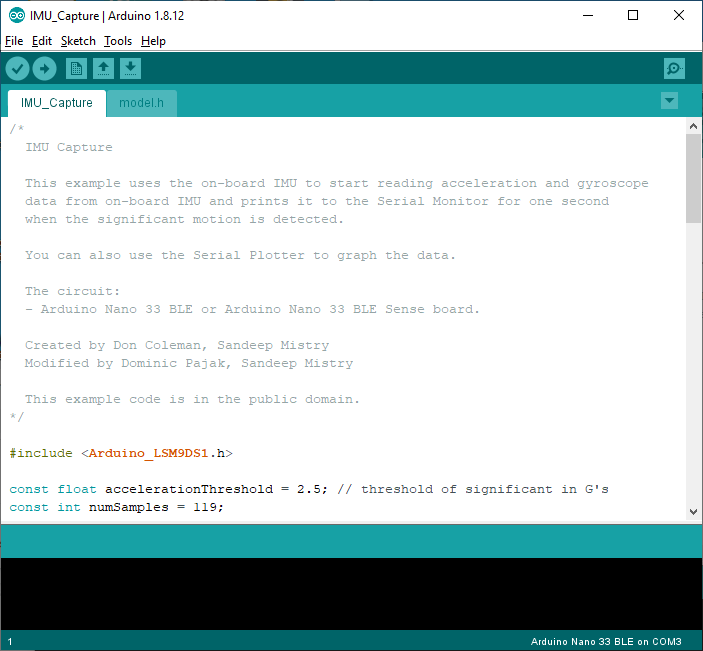The image size is (703, 651).
Task: Click 'You can also use the Serial Plotter' line
Action: [x=240, y=255]
